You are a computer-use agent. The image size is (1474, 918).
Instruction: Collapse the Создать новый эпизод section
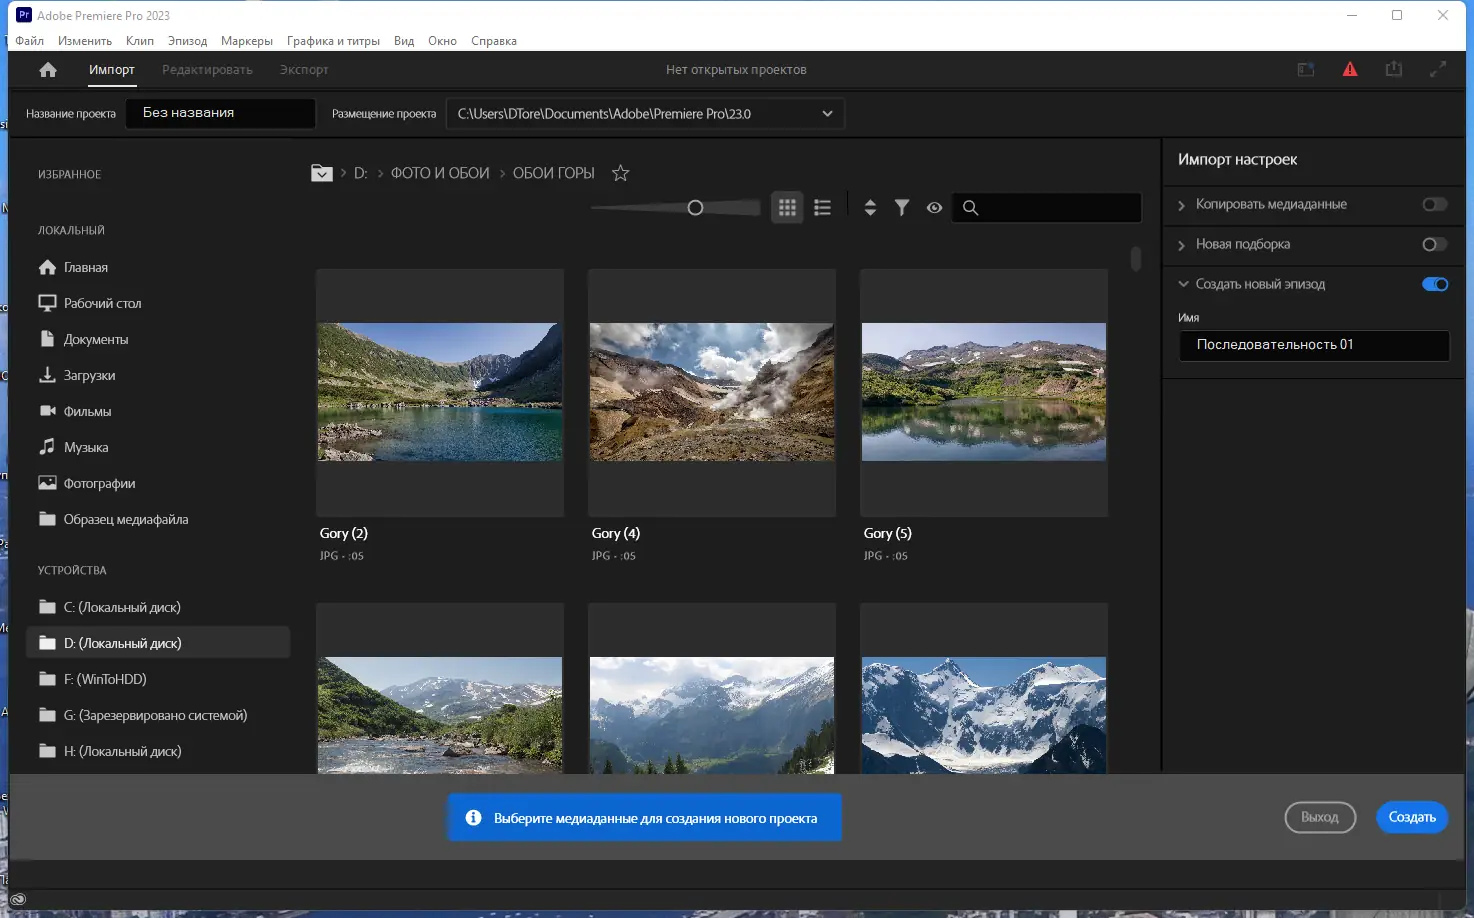(1183, 284)
